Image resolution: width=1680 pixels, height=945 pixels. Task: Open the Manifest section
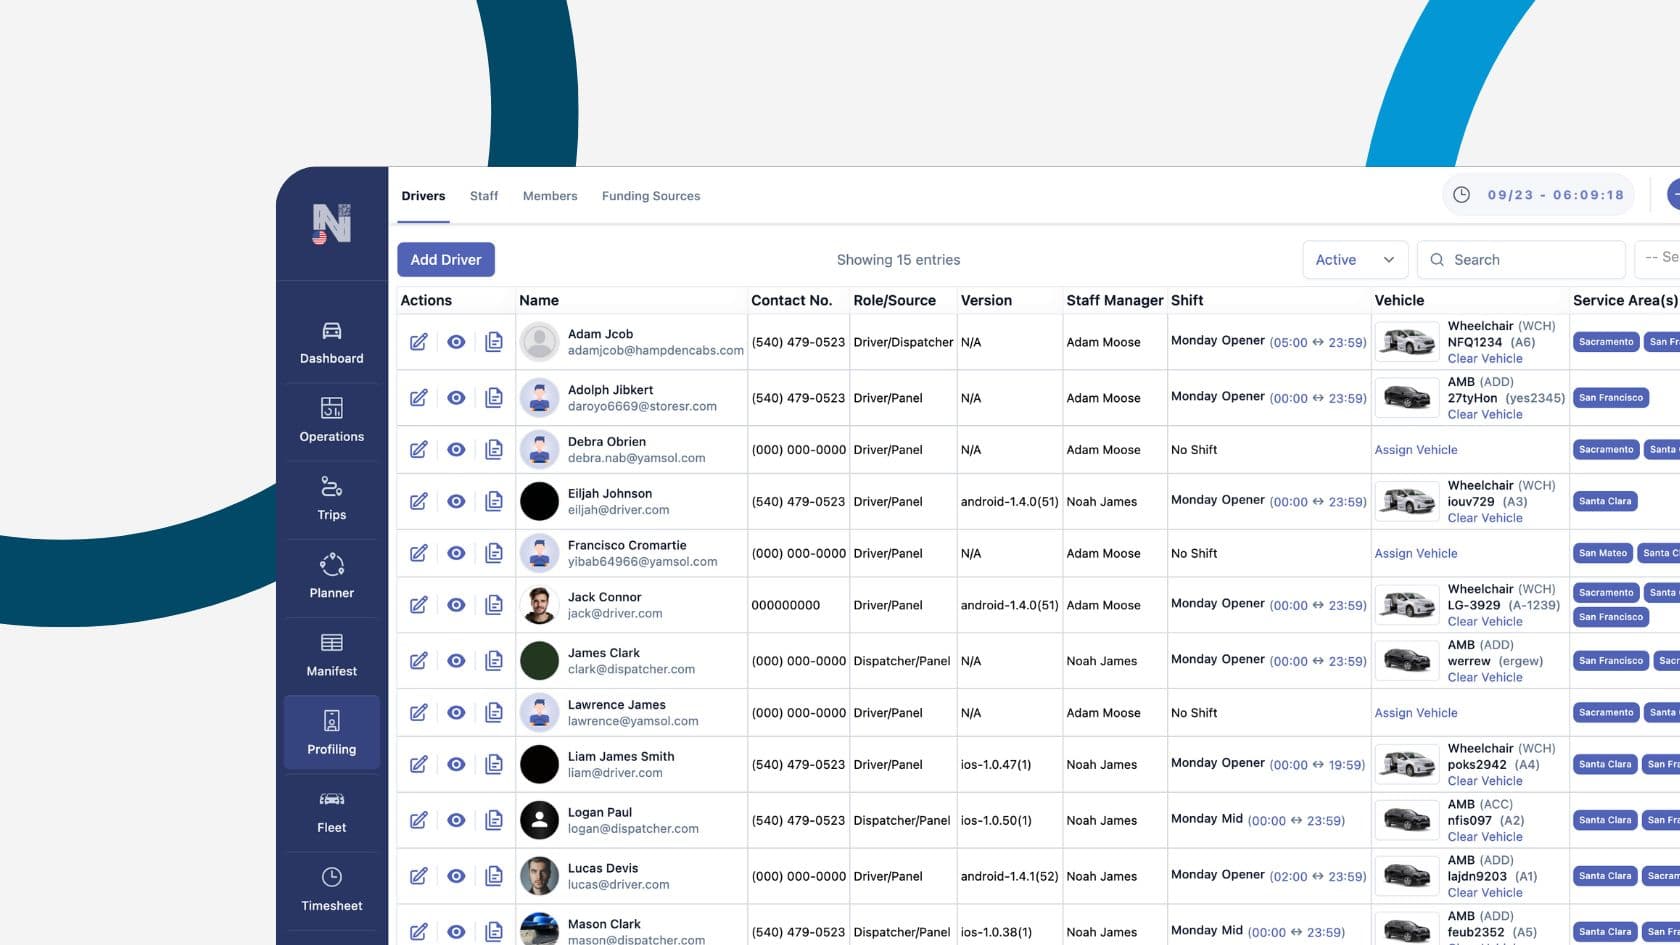[331, 654]
